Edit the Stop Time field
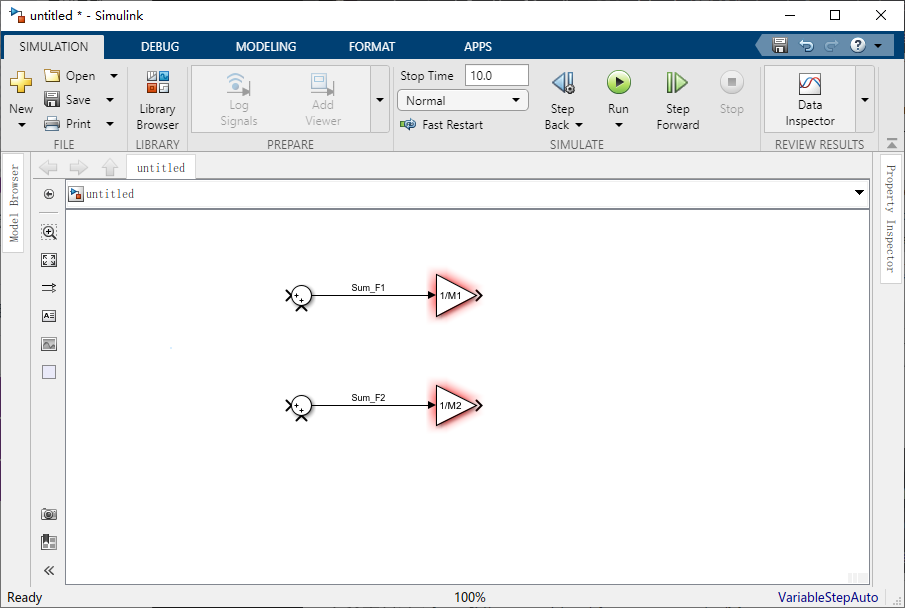905x608 pixels. (496, 76)
